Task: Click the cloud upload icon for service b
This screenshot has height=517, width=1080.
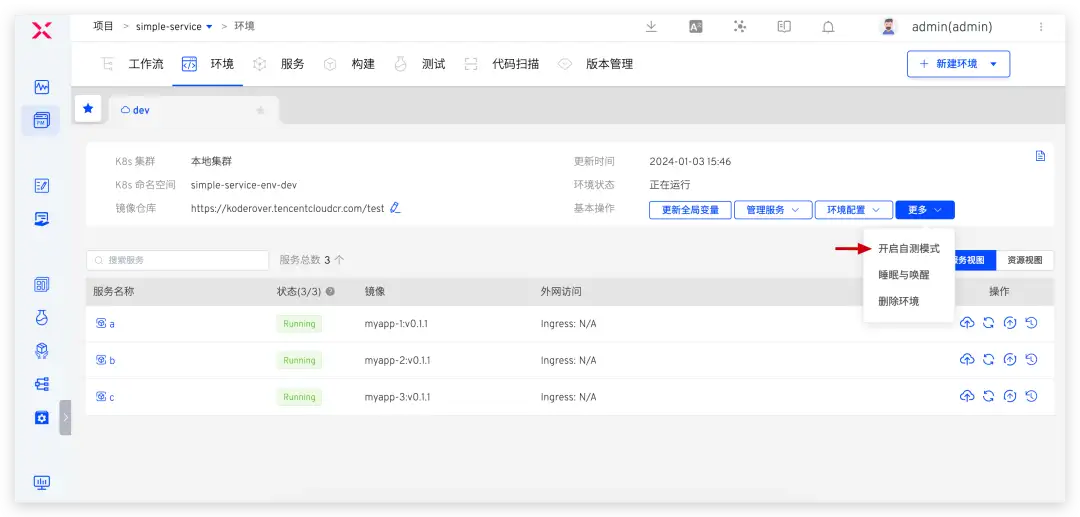Action: coord(967,360)
